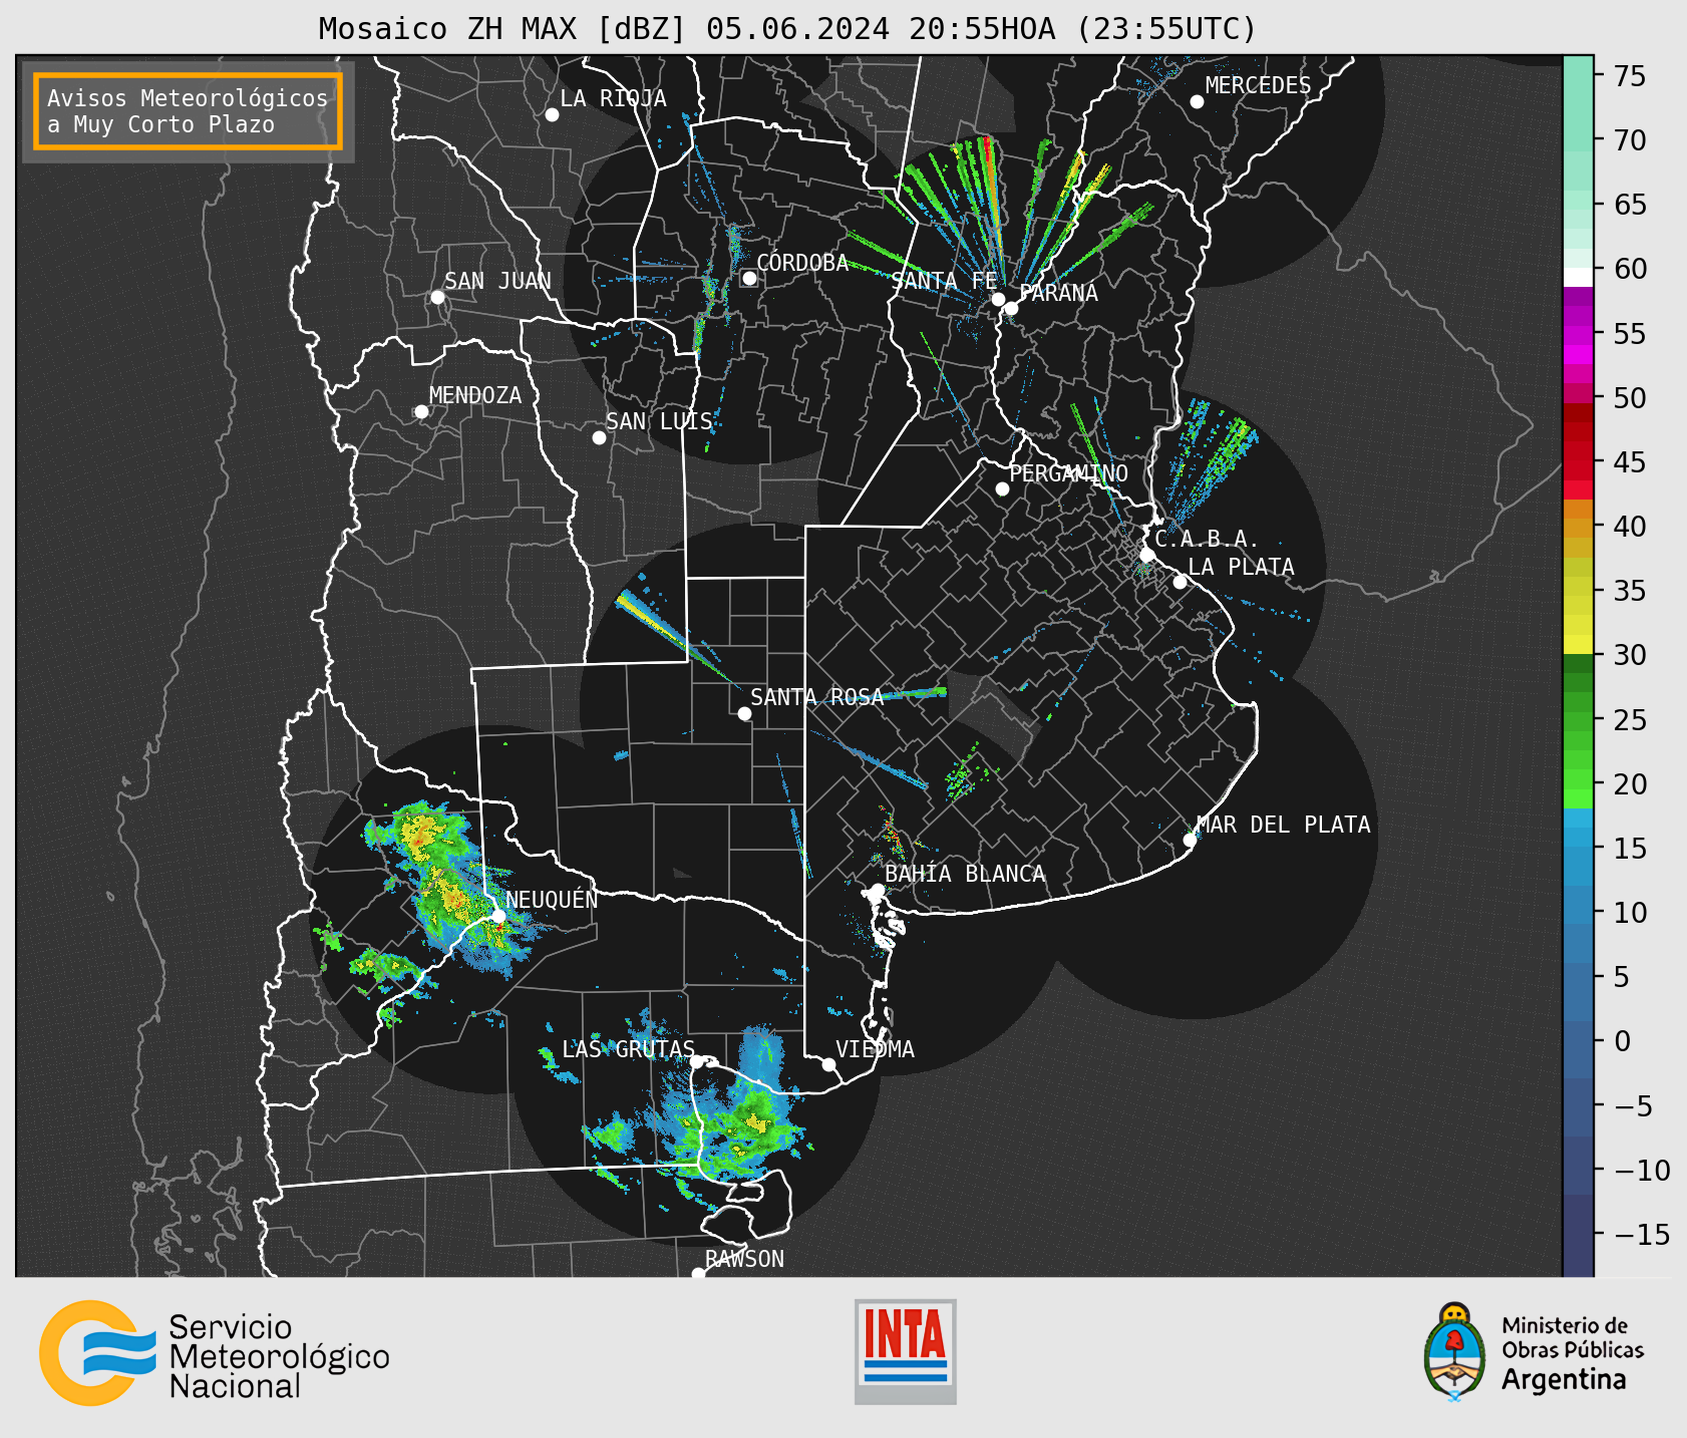Click the LAS GRUTAS city marker dot
Viewport: 1687px width, 1438px height.
pos(697,1062)
